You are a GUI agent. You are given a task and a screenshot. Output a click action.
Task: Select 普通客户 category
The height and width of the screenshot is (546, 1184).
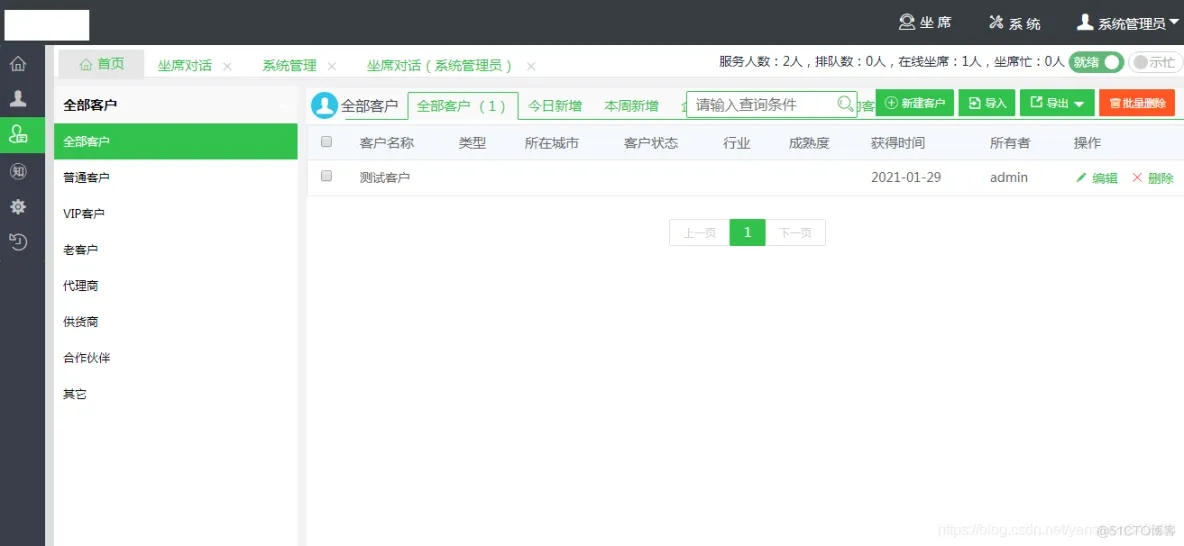[x=175, y=177]
